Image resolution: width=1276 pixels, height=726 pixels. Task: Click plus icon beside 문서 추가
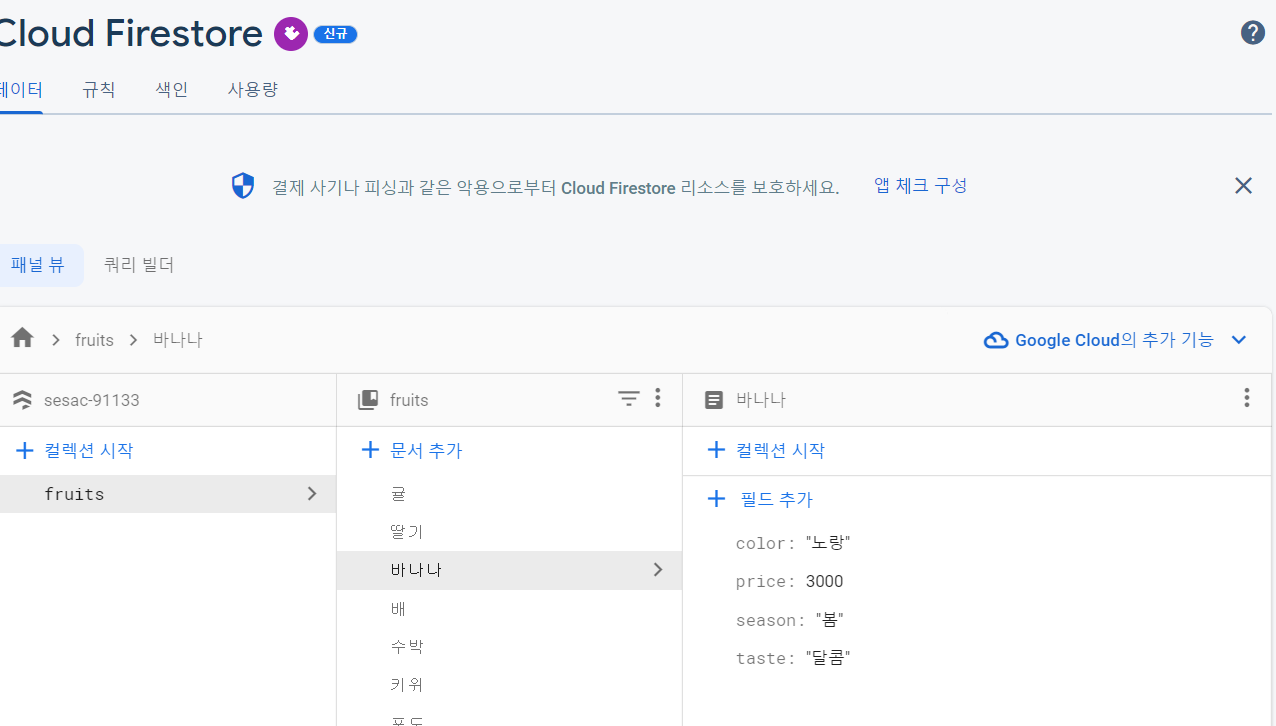pos(370,450)
